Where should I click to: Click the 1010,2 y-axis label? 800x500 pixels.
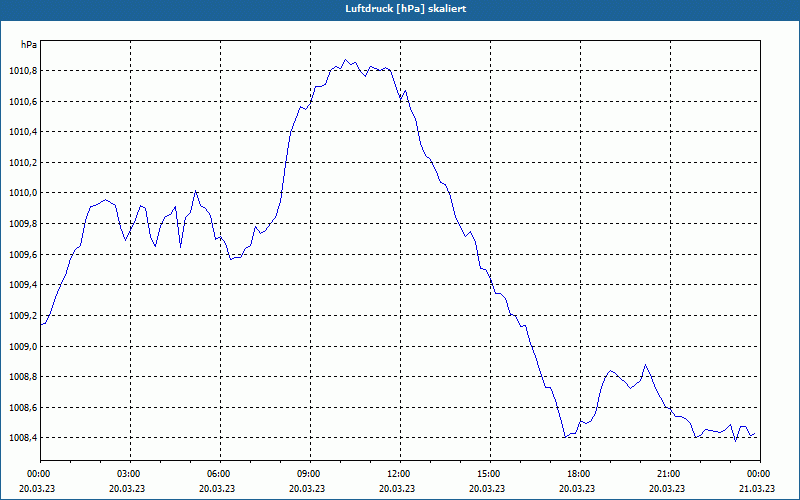pyautogui.click(x=23, y=163)
